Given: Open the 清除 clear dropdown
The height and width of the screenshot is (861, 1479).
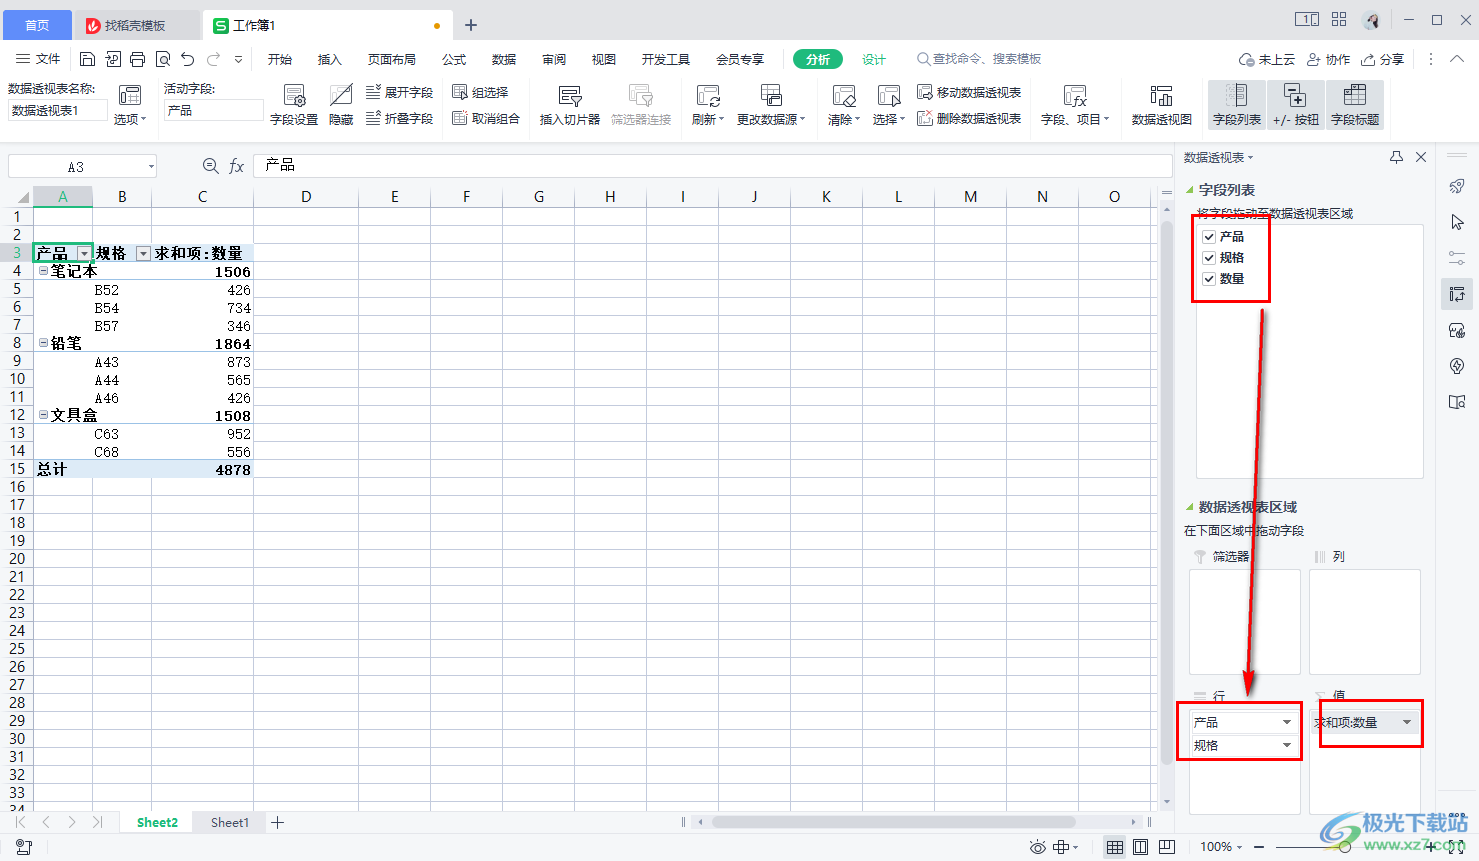Looking at the screenshot, I should [844, 119].
